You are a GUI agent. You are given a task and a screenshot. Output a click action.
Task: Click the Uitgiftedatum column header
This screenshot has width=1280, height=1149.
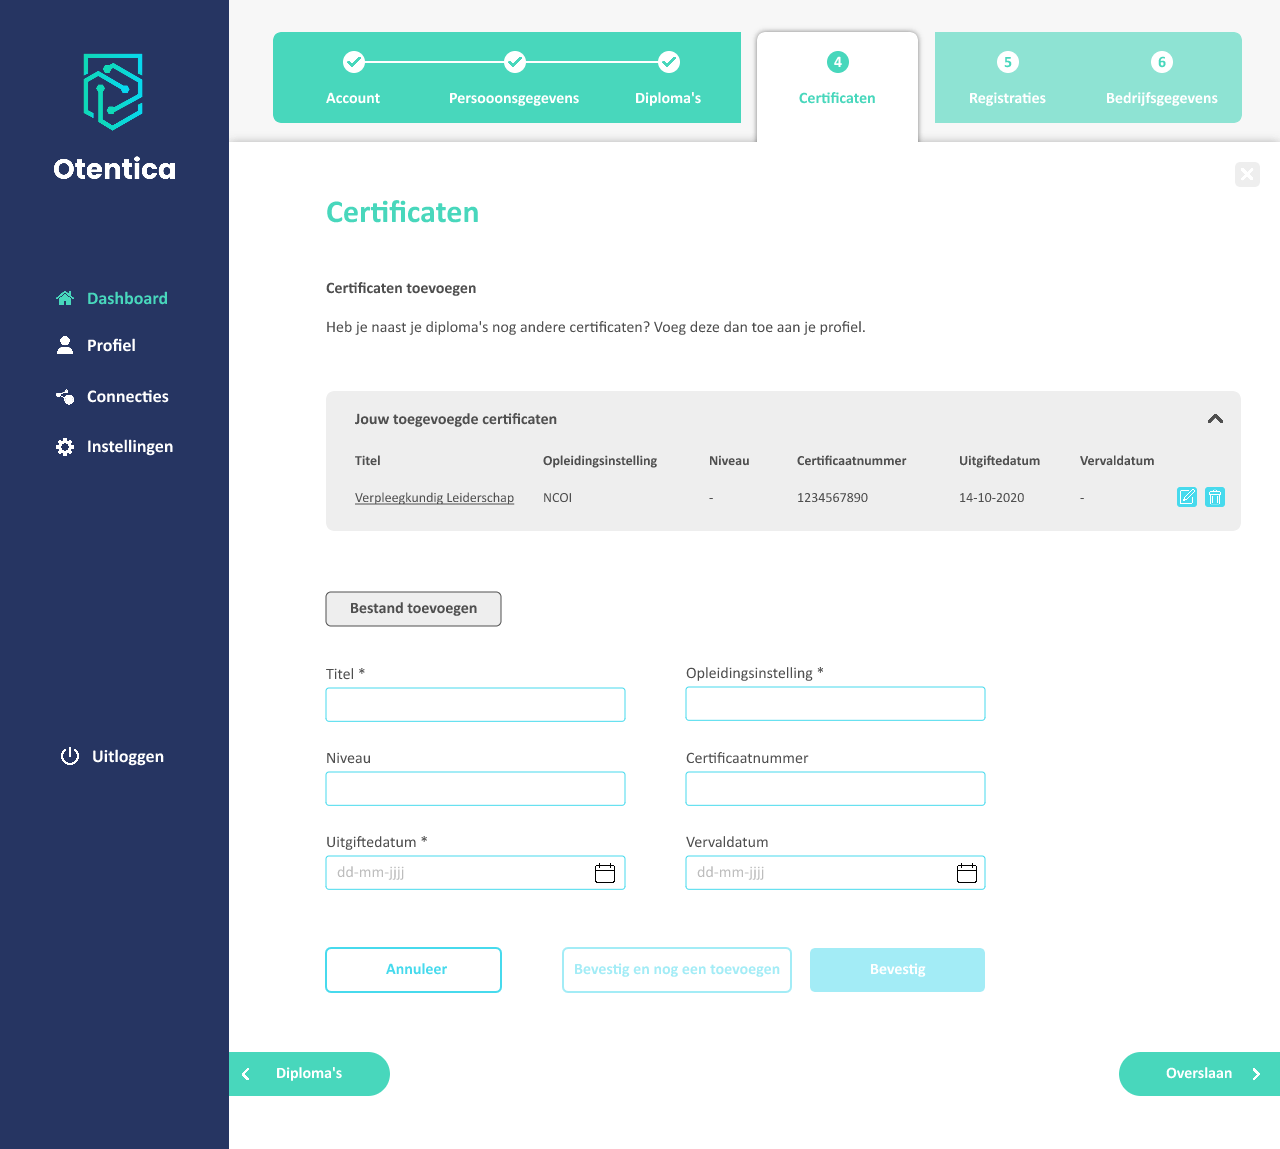(x=999, y=461)
